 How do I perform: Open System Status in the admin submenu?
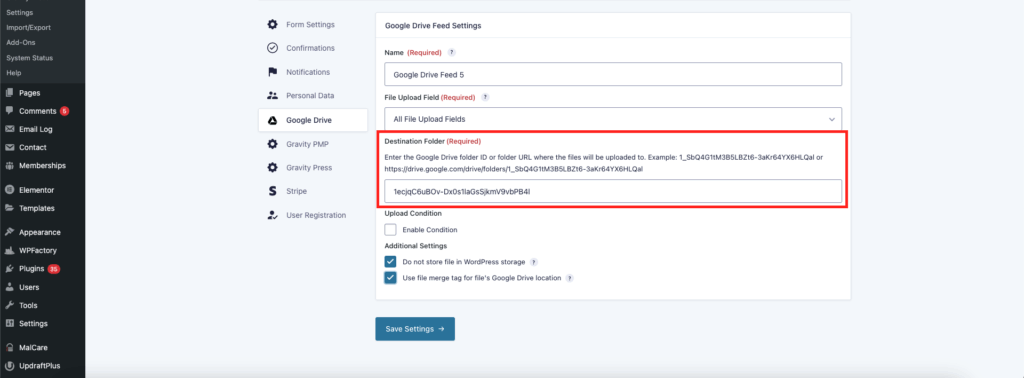click(x=29, y=57)
